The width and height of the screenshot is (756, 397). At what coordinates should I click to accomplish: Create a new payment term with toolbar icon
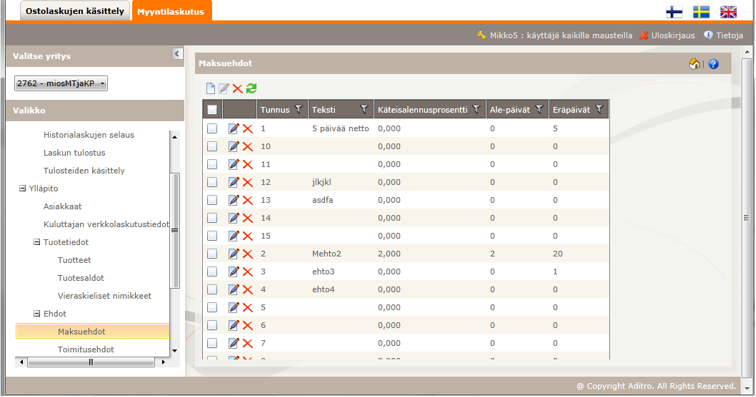pyautogui.click(x=210, y=88)
